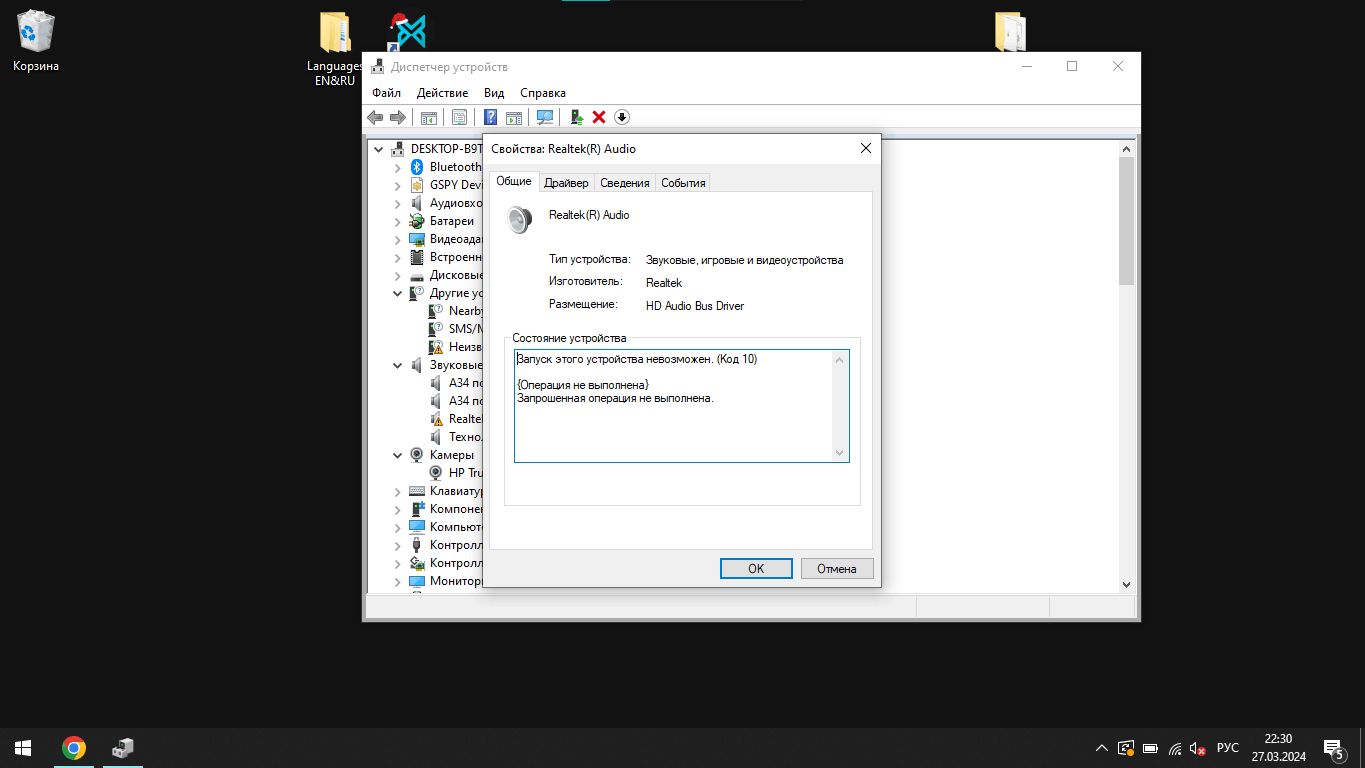This screenshot has width=1365, height=768.
Task: Click the Отмена button
Action: pos(837,568)
